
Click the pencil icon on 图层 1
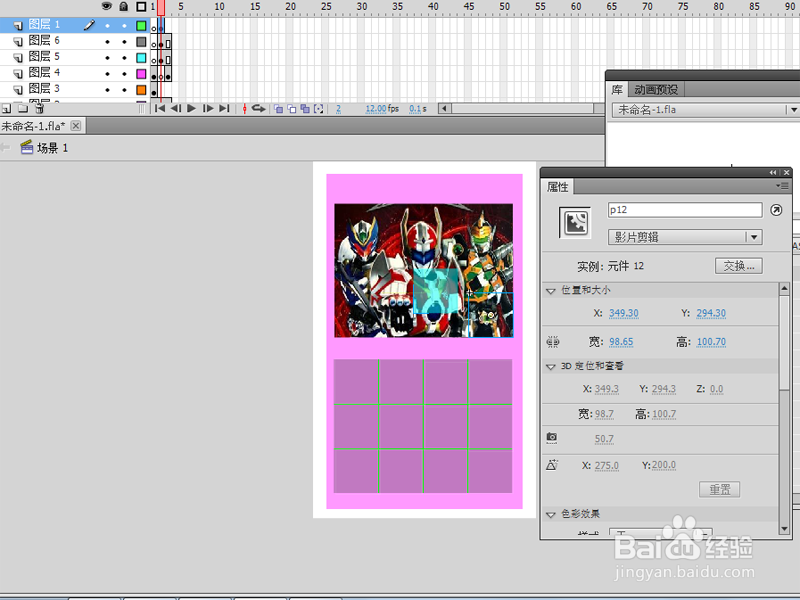click(x=89, y=24)
